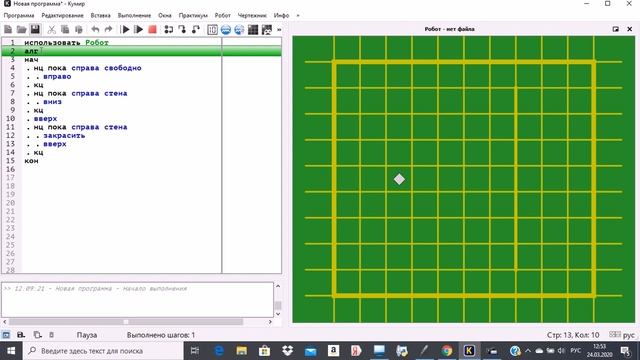
Task: Run the program with the play button
Action: tap(126, 29)
